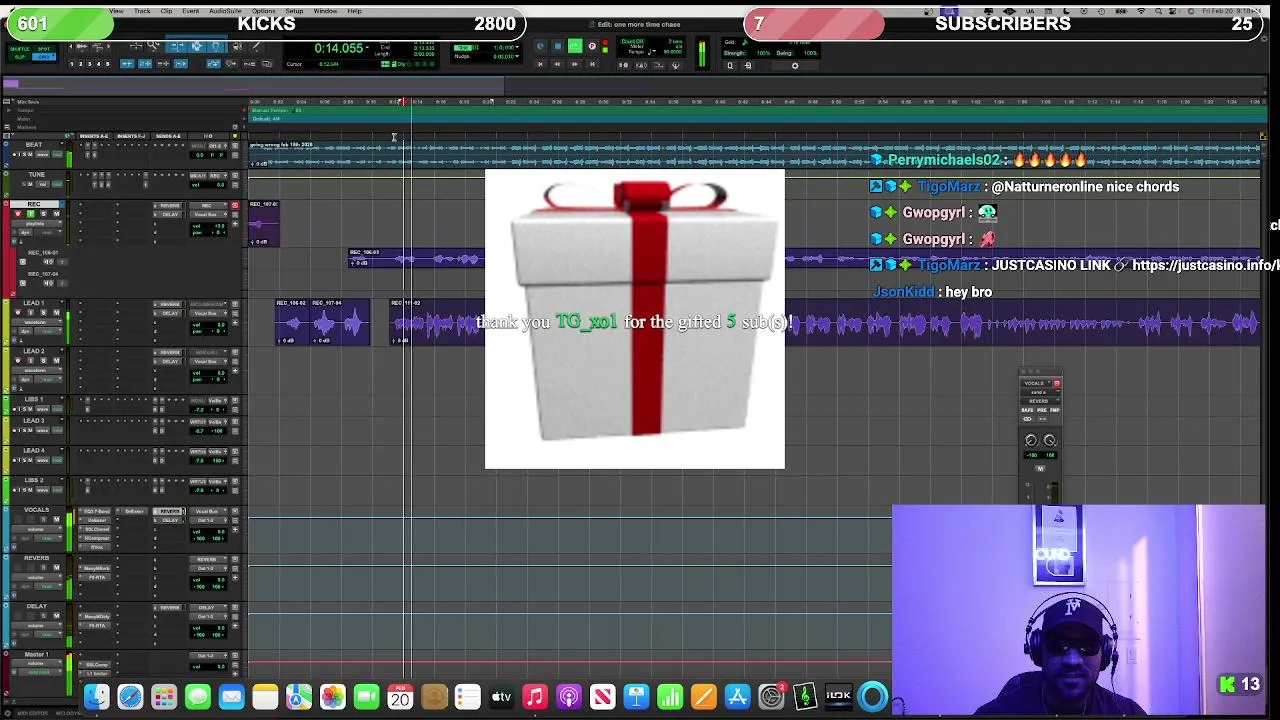Click the Stop transport button
The width and height of the screenshot is (1280, 720).
point(558,46)
